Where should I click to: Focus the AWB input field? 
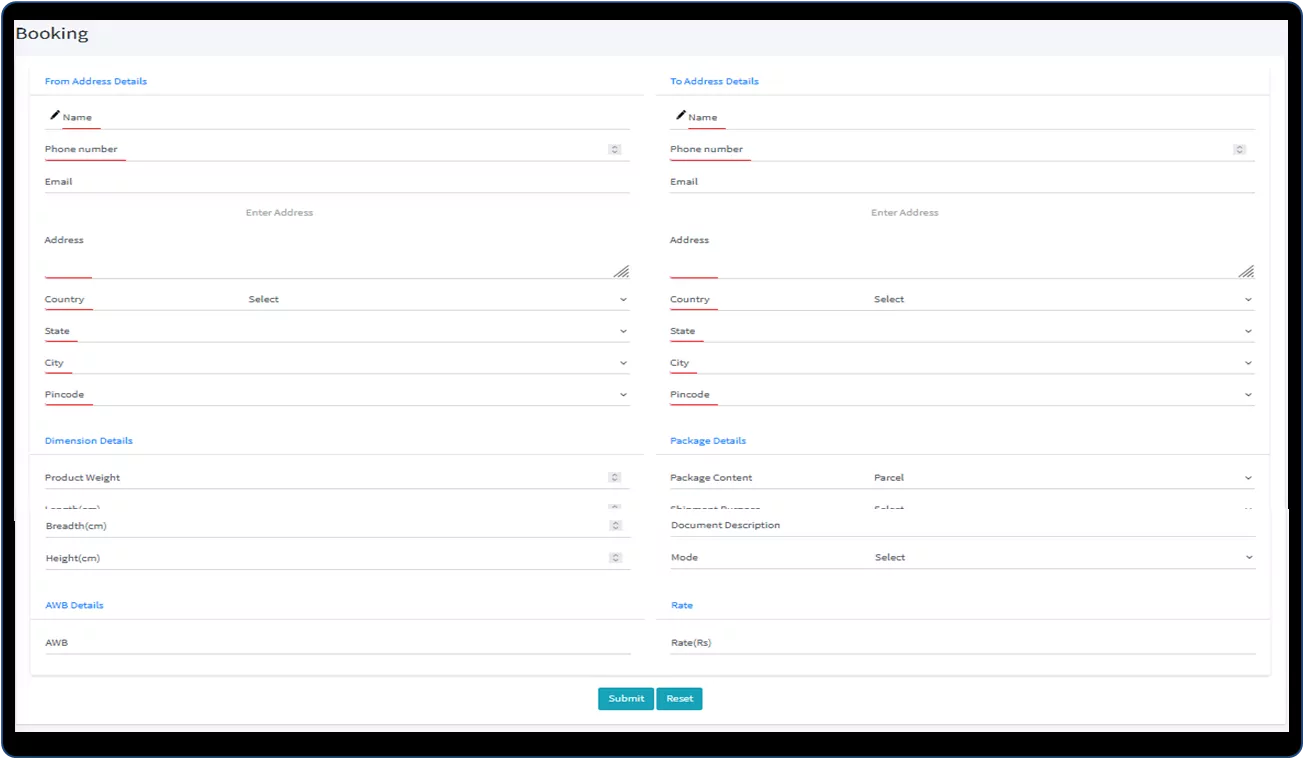click(337, 643)
